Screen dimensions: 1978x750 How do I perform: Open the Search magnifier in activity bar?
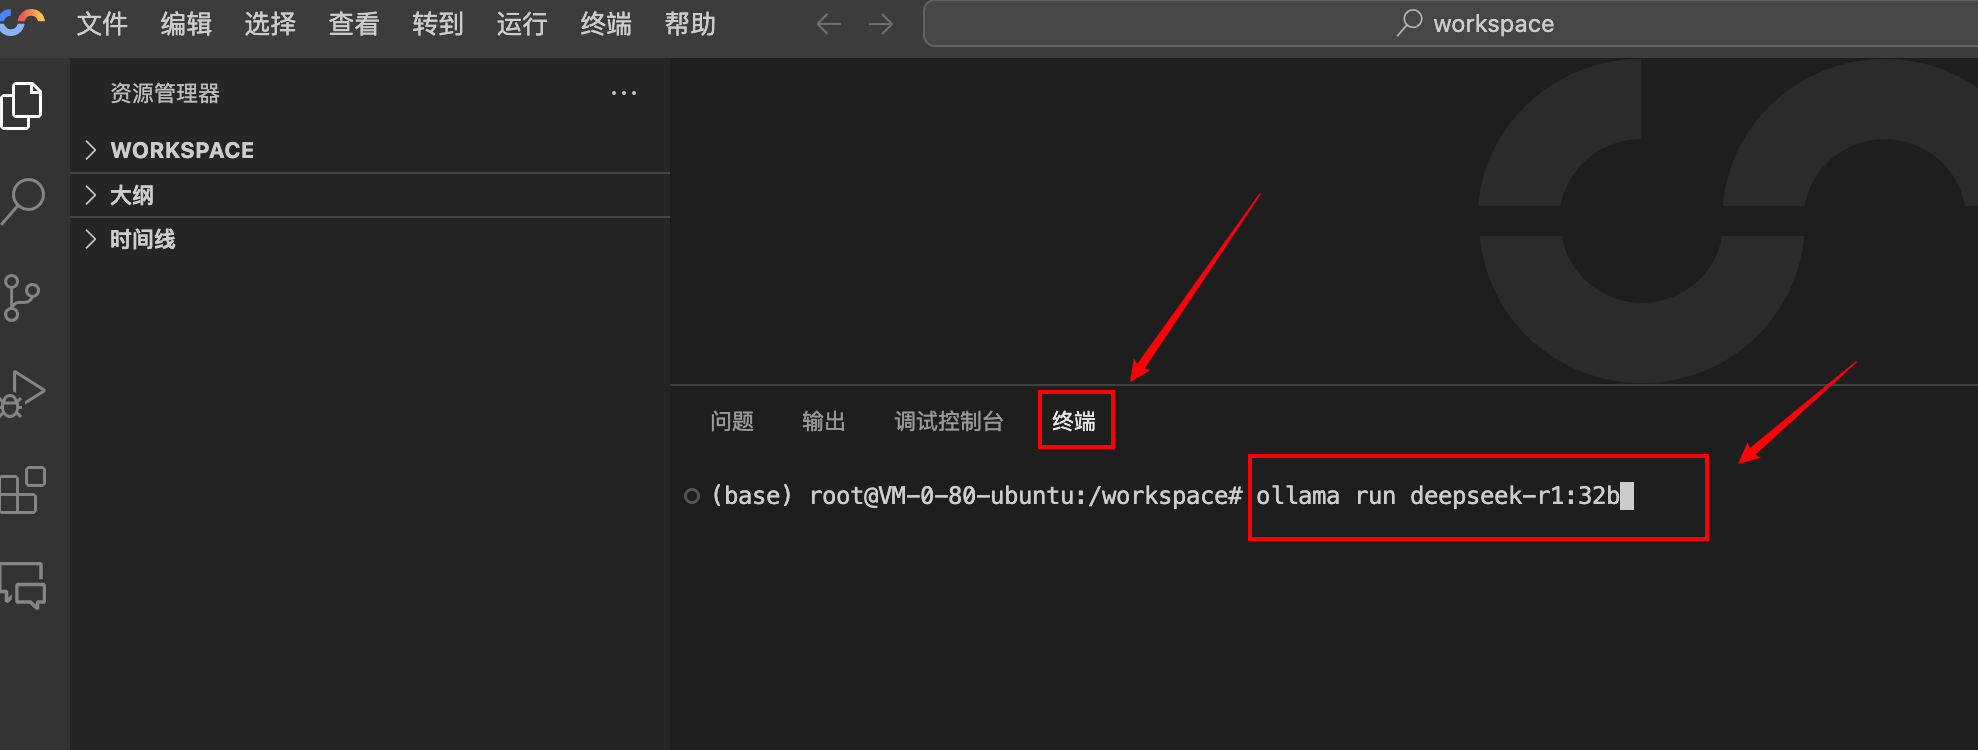pyautogui.click(x=24, y=200)
